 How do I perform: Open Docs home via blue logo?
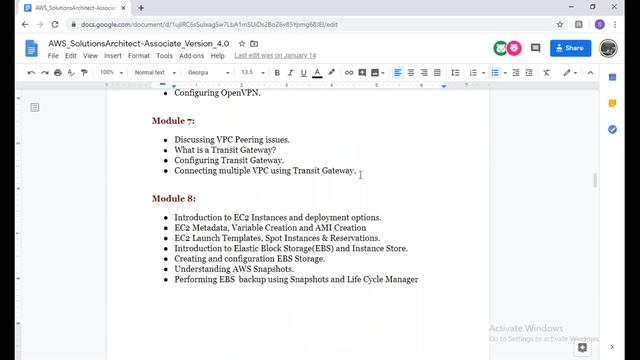(31, 49)
